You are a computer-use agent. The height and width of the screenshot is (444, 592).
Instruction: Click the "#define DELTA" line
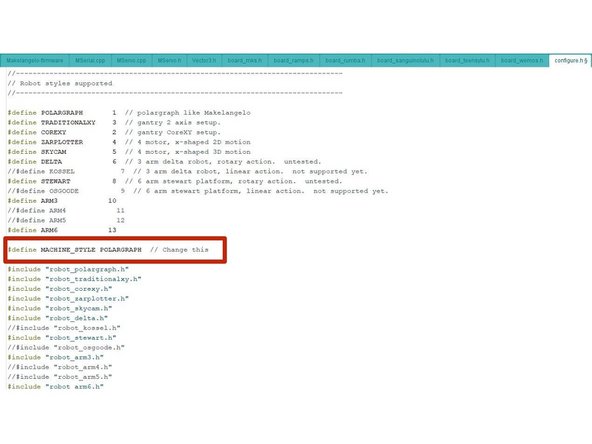[x=164, y=162]
